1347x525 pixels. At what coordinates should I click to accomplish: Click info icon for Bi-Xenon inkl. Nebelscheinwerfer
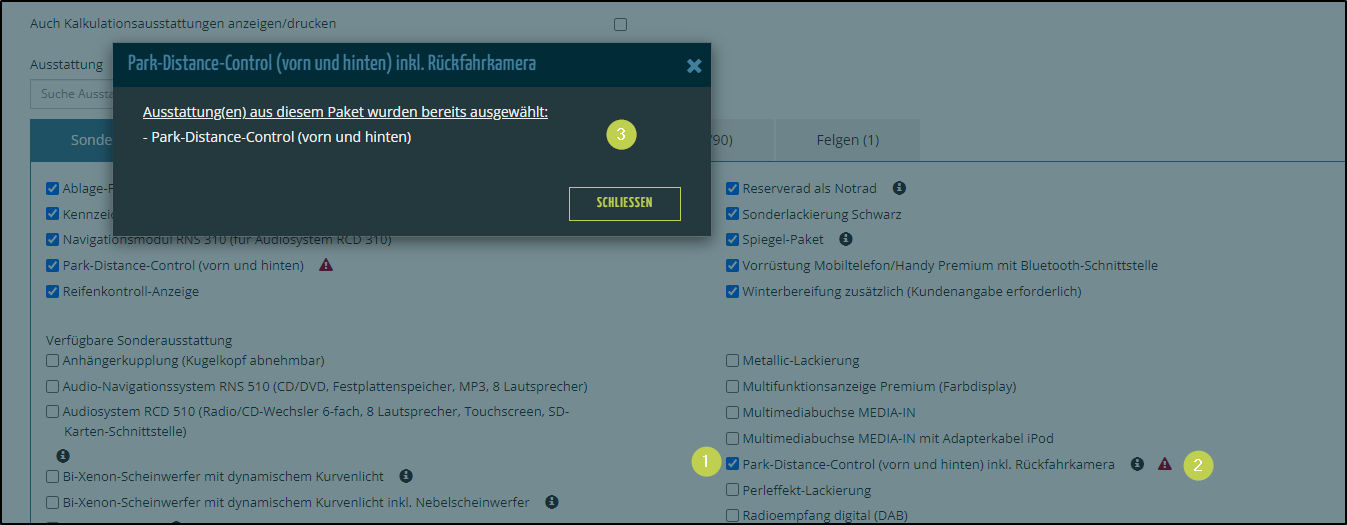(551, 502)
